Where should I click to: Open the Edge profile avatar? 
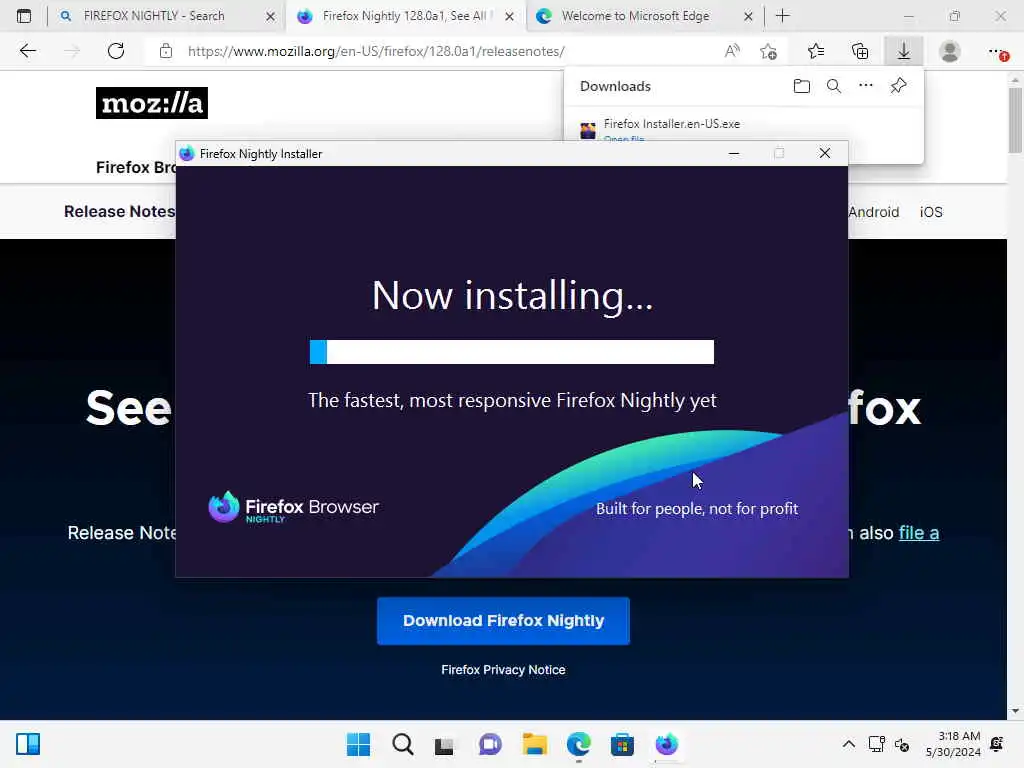(950, 51)
